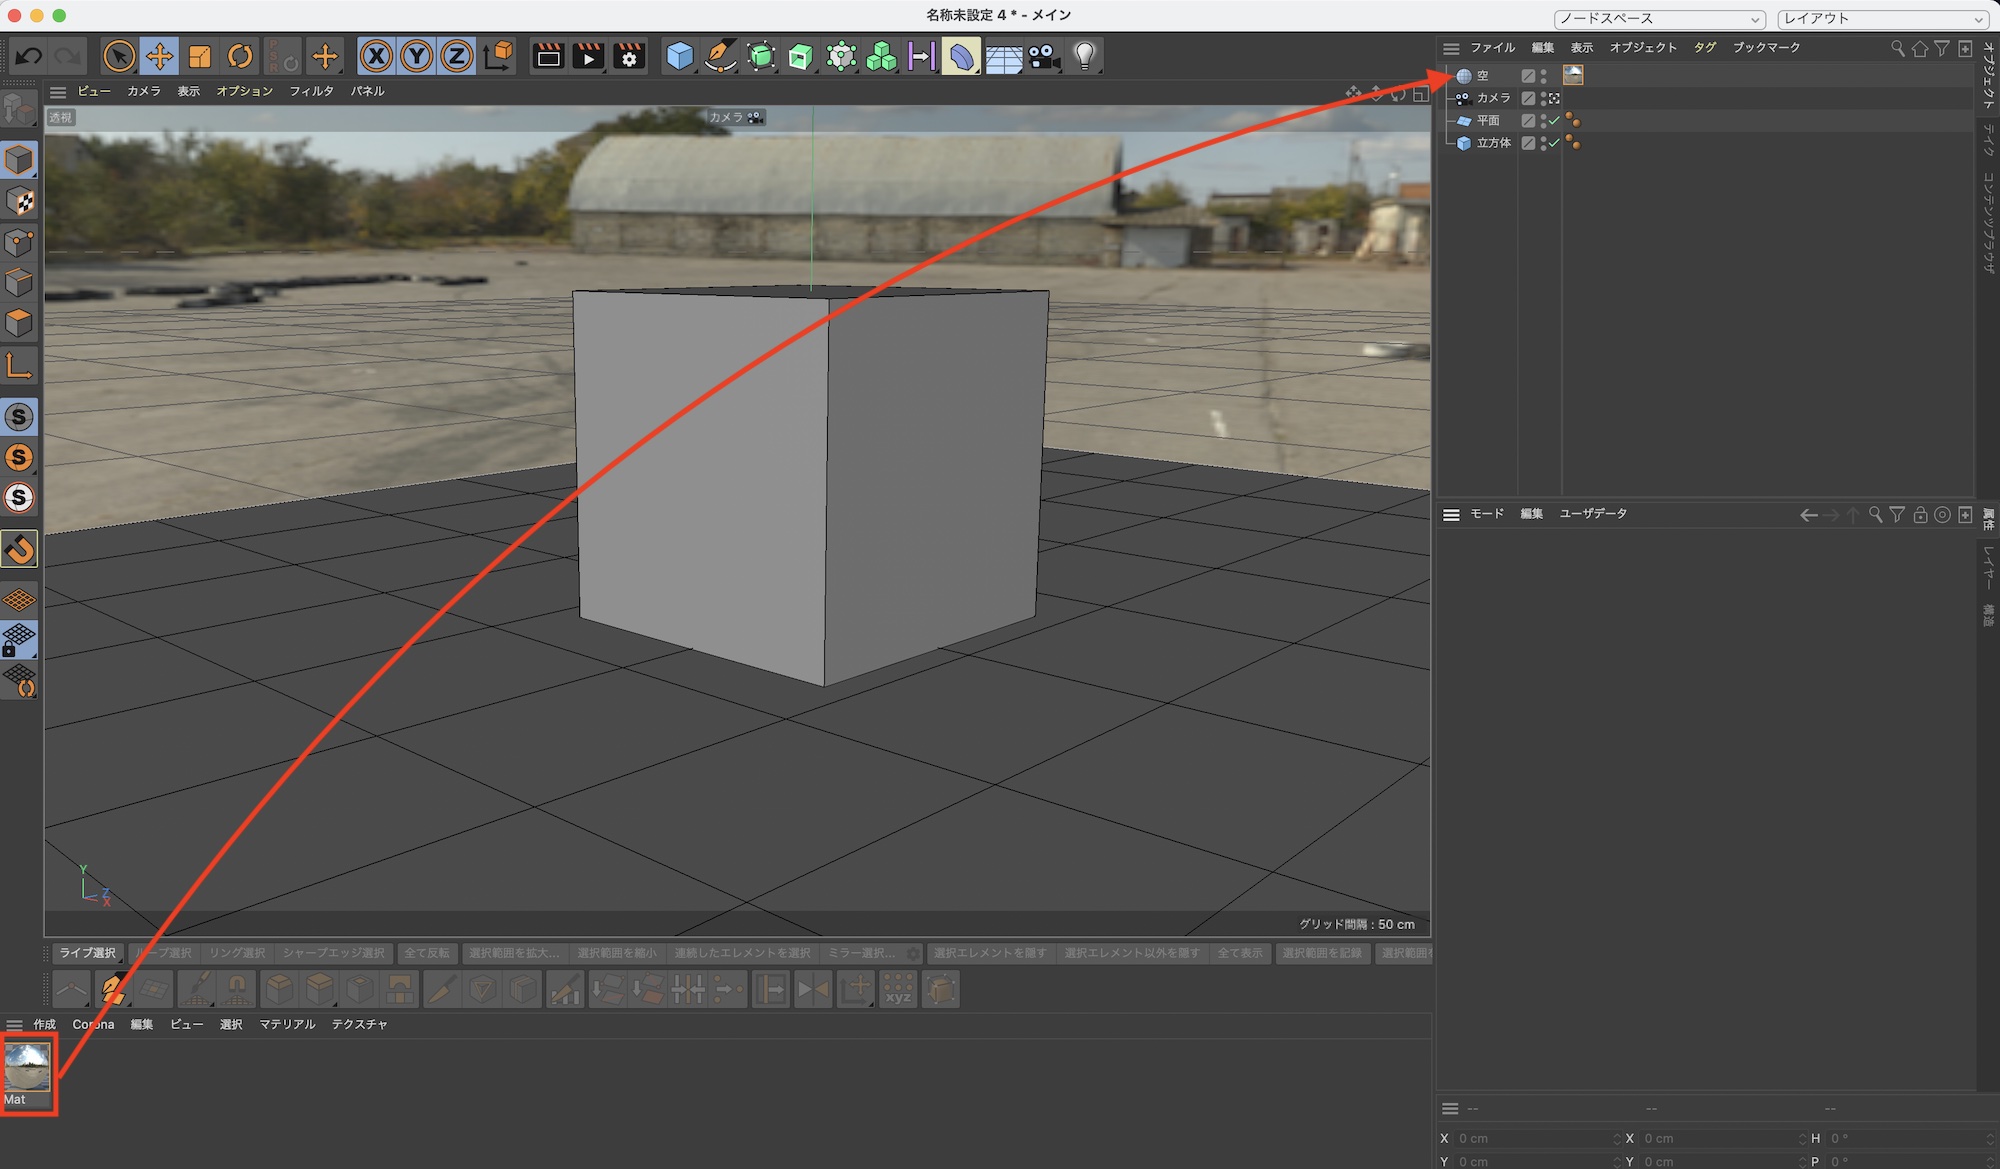Viewport: 2000px width, 1169px height.
Task: Toggle the Z axis lock
Action: point(457,56)
